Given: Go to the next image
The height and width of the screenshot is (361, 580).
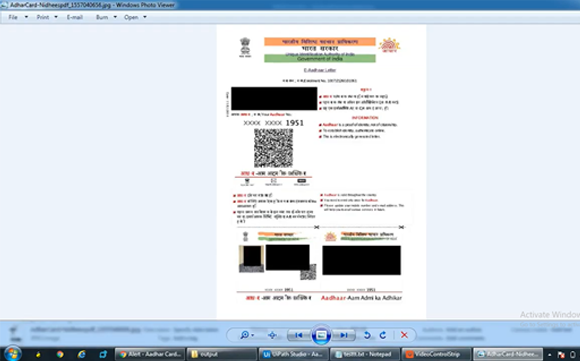Looking at the screenshot, I should [344, 335].
